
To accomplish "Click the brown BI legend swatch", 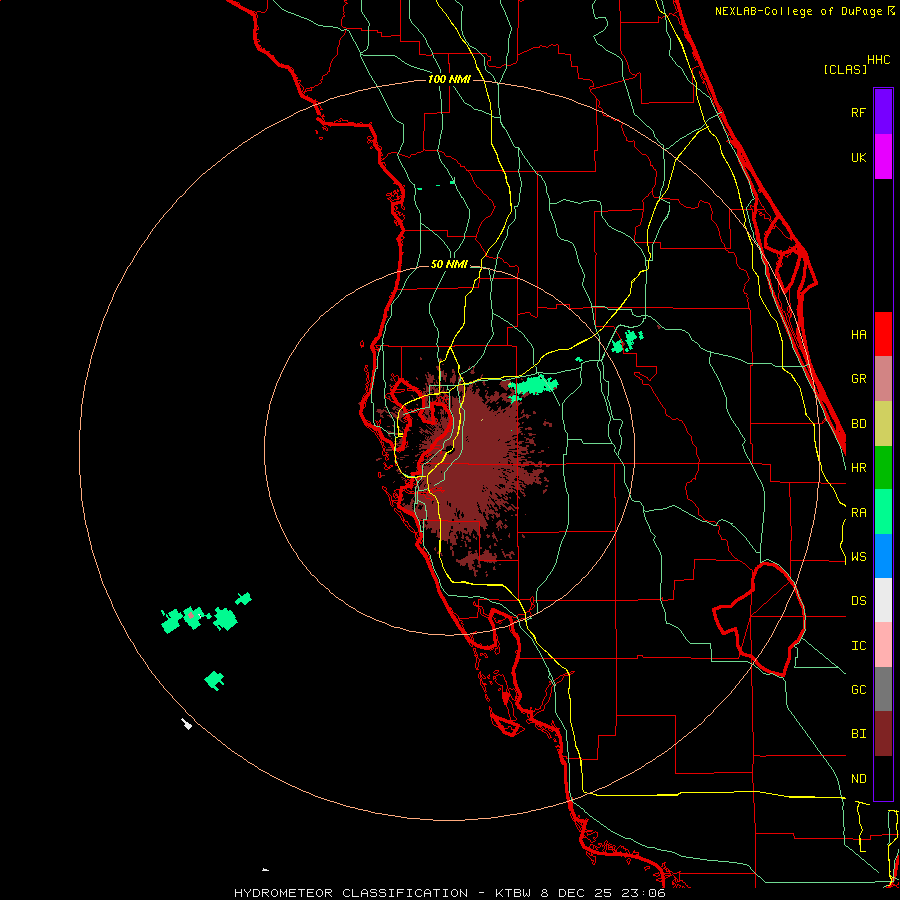I will coord(883,734).
